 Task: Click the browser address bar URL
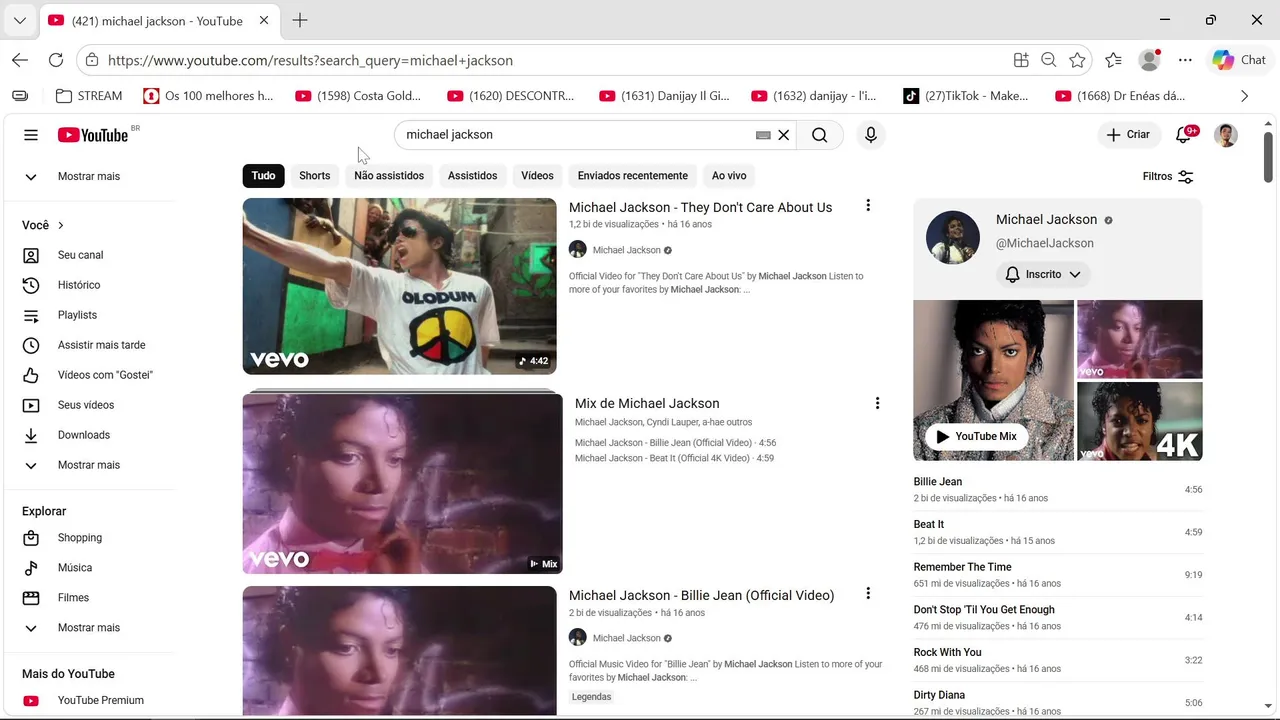tap(310, 60)
